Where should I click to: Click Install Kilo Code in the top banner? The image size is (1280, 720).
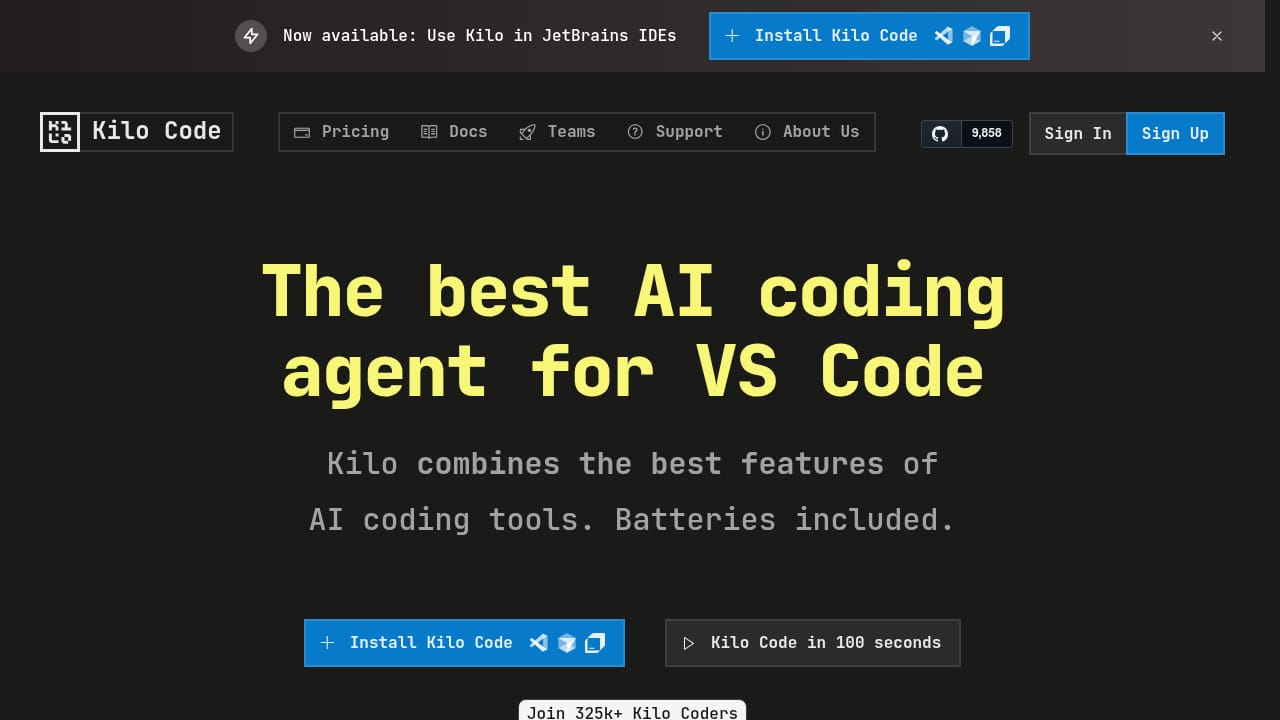click(x=869, y=36)
